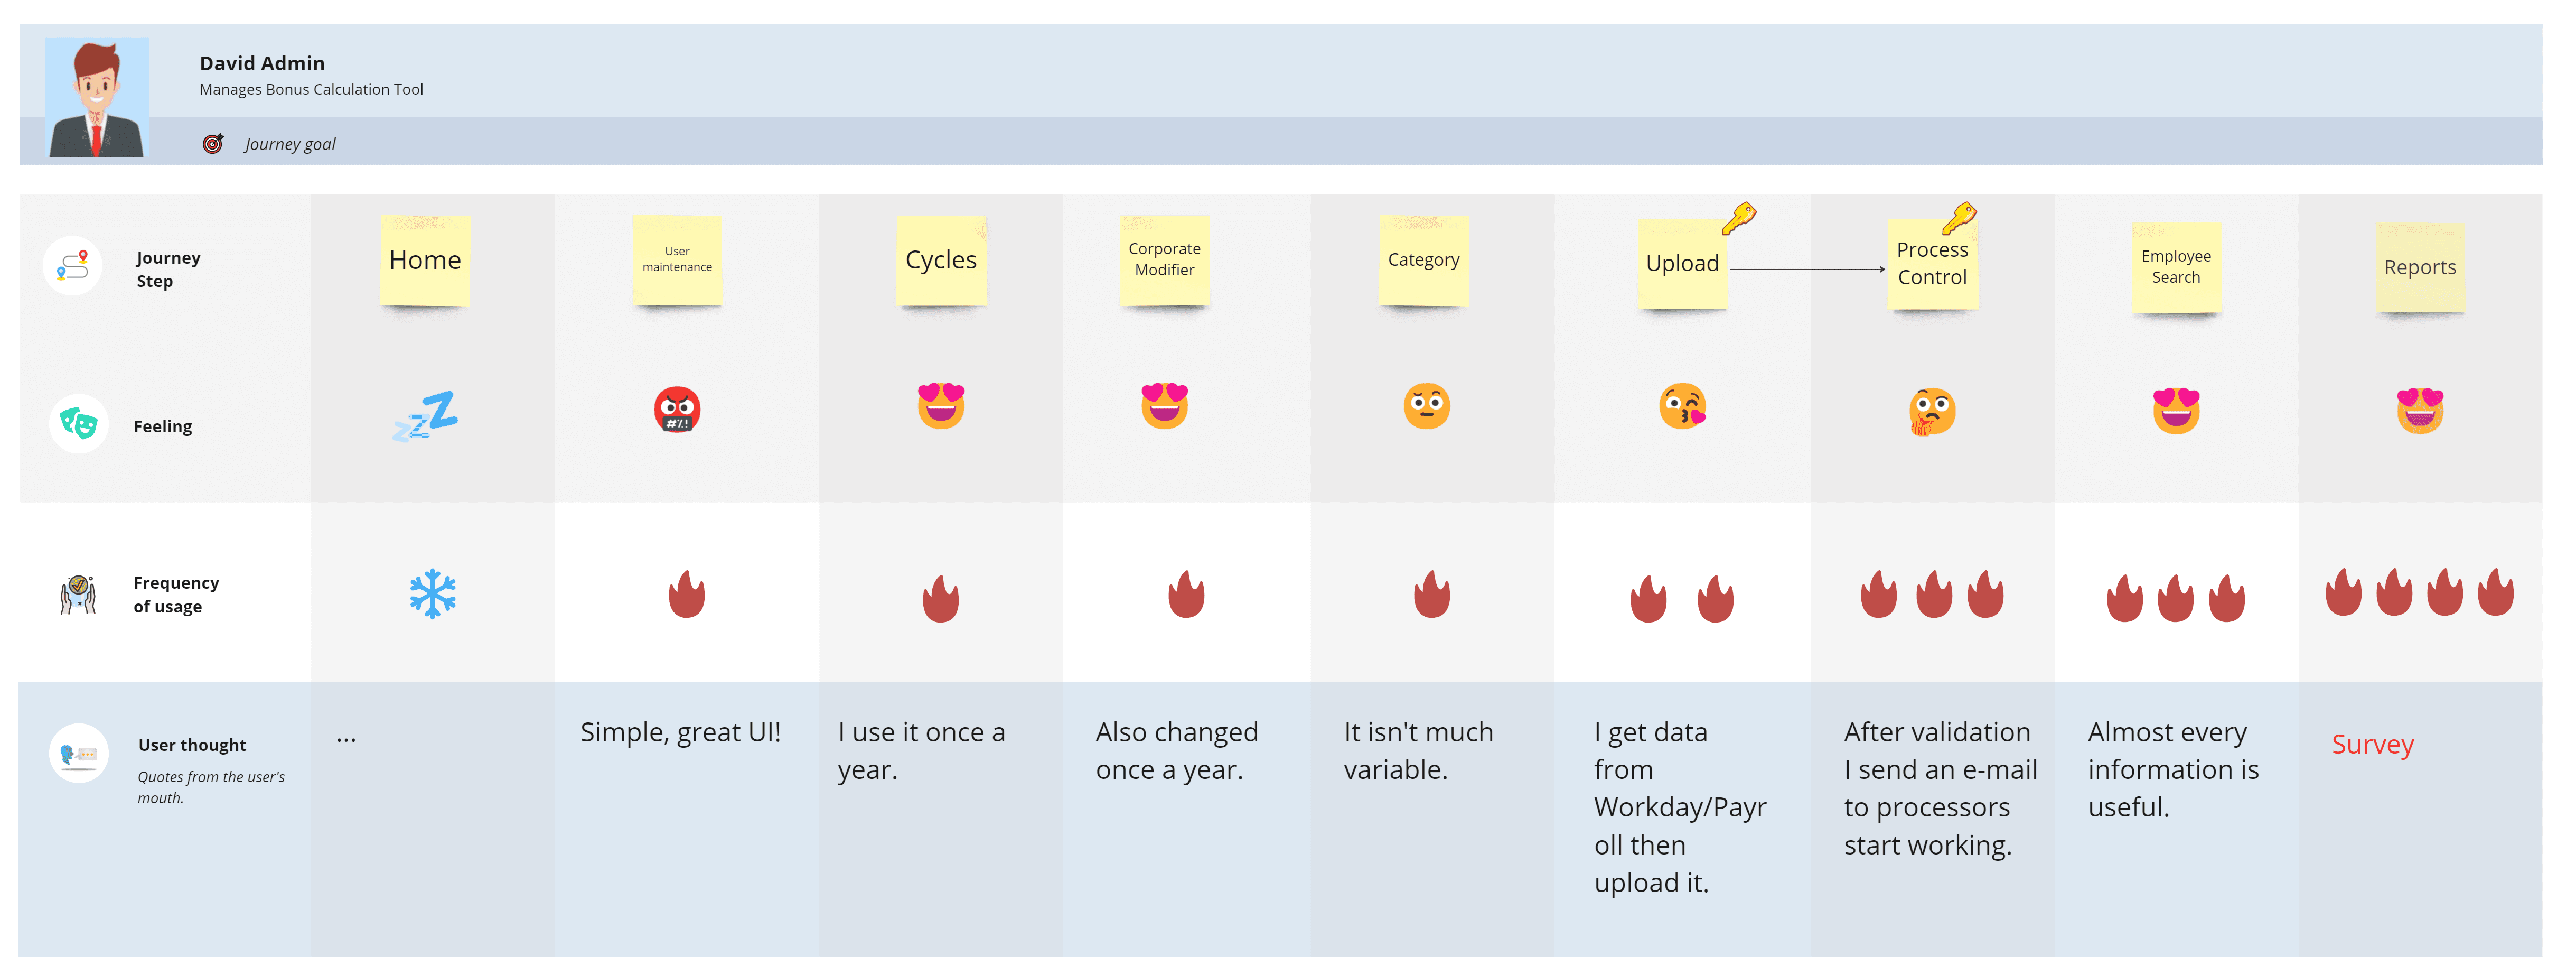Click the kissing face emoji under Upload

pyautogui.click(x=1683, y=406)
